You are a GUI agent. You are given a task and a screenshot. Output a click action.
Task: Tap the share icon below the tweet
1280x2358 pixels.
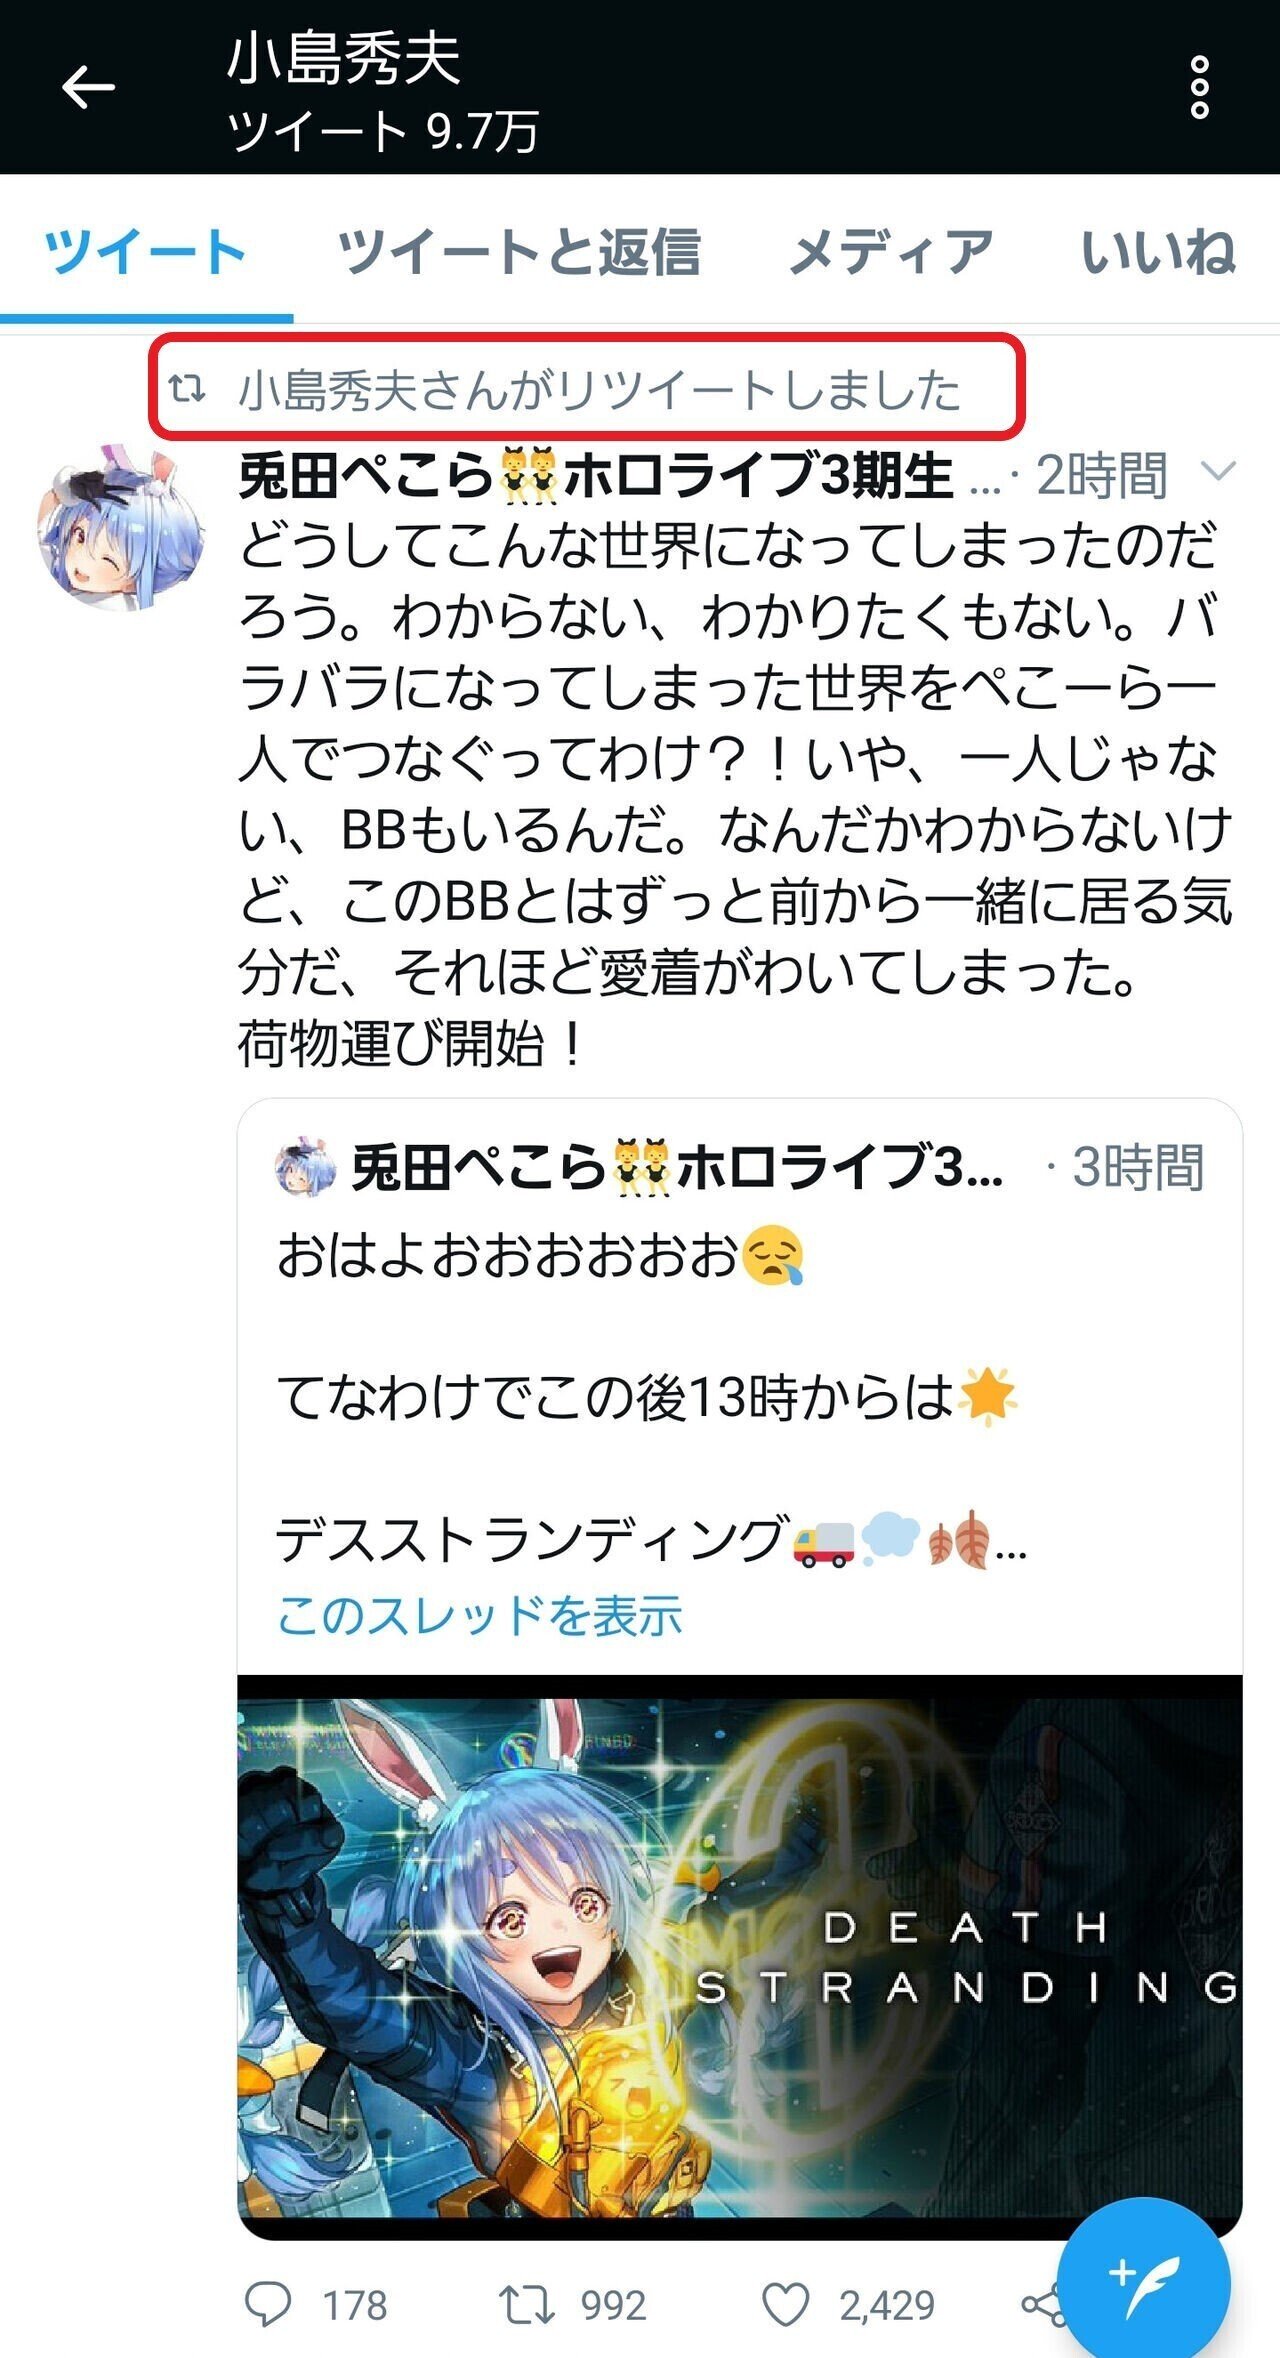click(1042, 2306)
